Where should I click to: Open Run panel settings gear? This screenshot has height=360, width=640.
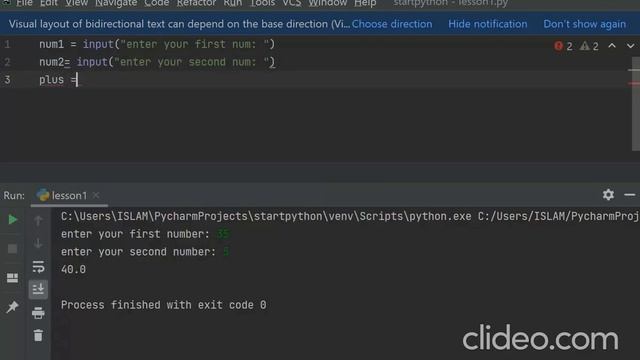click(608, 195)
